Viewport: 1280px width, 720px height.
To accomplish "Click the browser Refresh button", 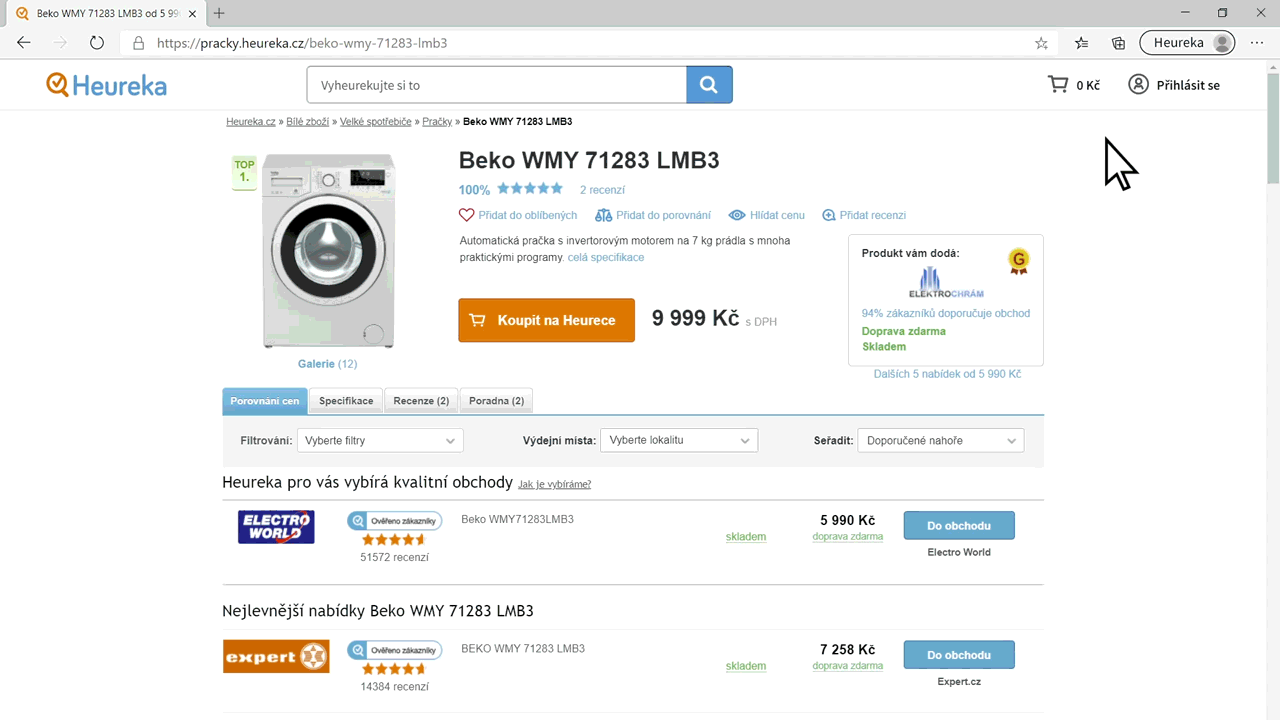I will pyautogui.click(x=97, y=43).
